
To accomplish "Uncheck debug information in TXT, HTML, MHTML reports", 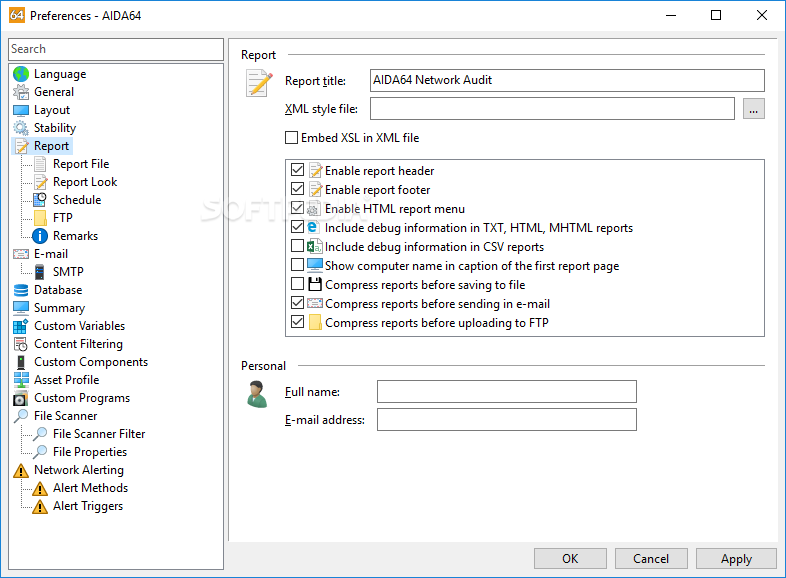I will (x=297, y=227).
